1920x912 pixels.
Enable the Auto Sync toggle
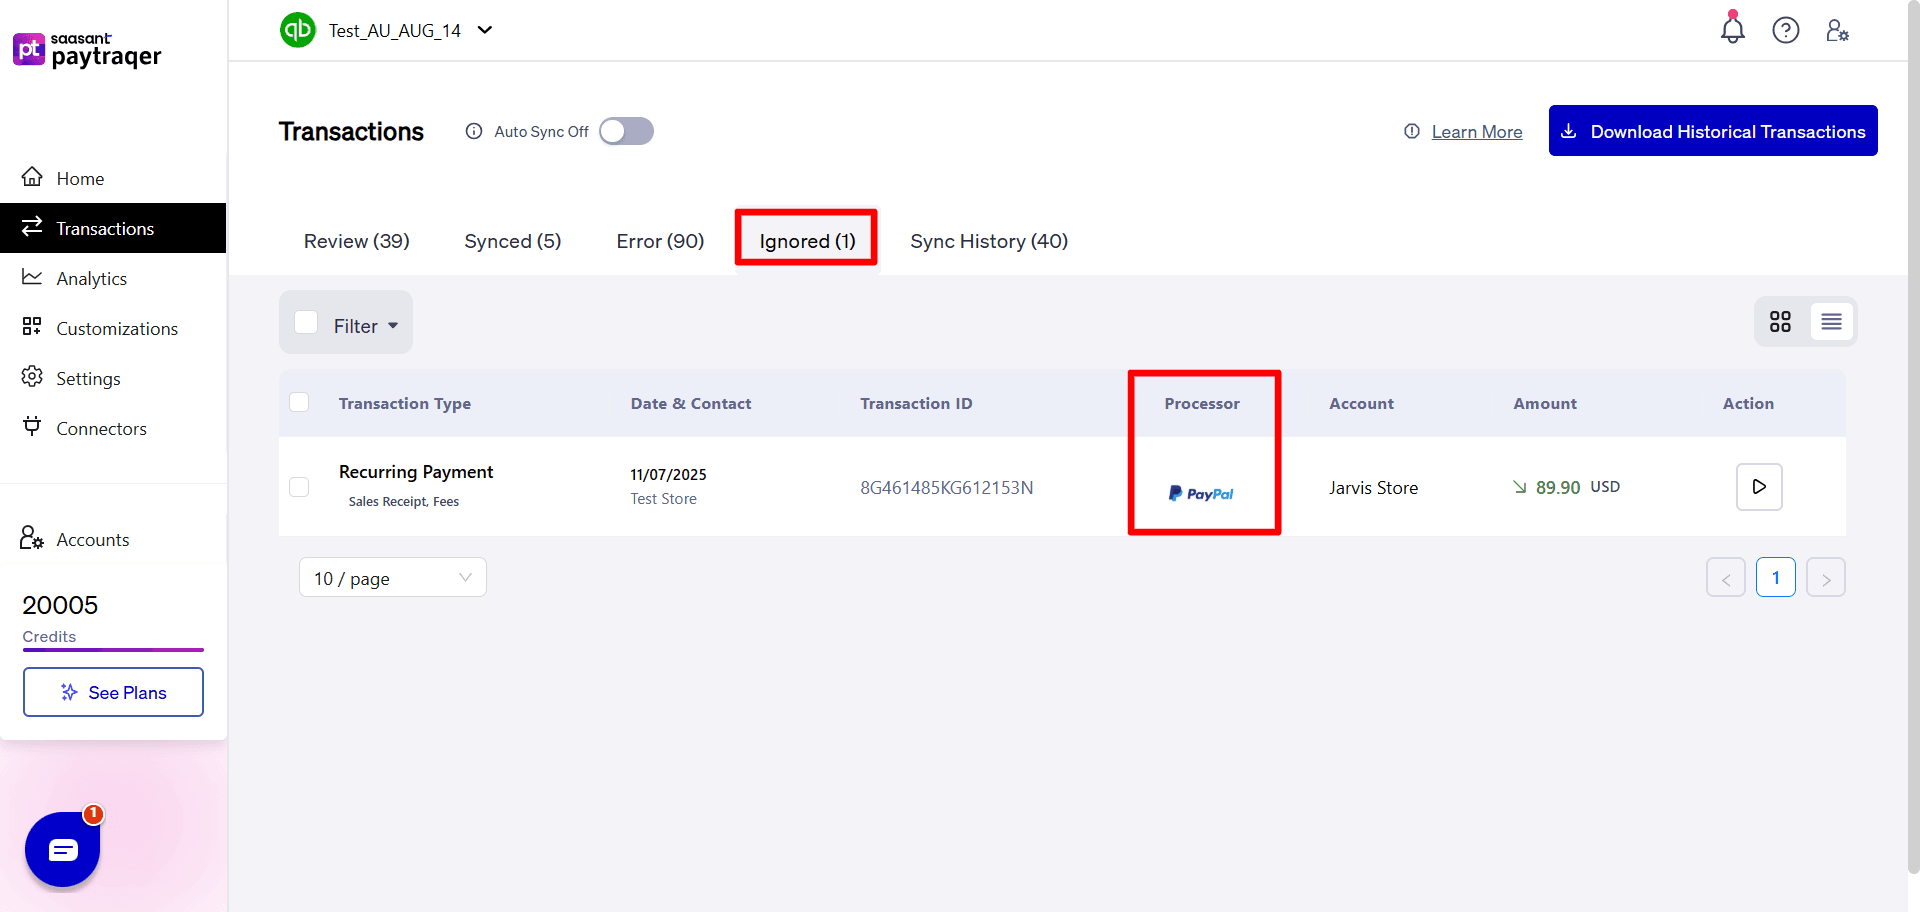coord(626,131)
